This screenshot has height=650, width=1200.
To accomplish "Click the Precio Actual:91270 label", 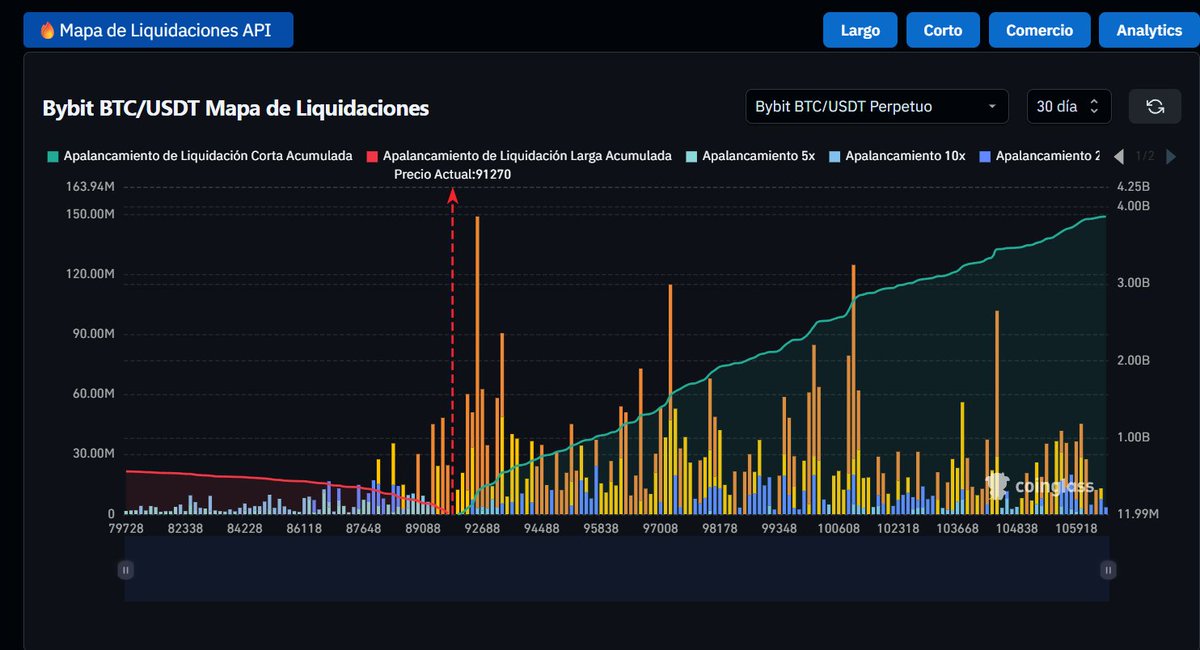I will tap(452, 174).
